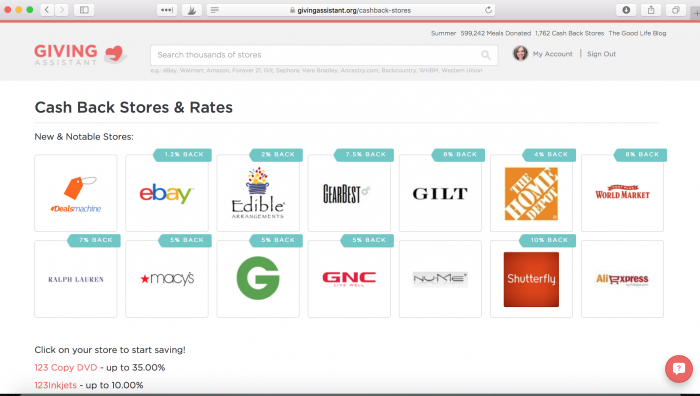Click the Safari address bar URL

(x=354, y=10)
